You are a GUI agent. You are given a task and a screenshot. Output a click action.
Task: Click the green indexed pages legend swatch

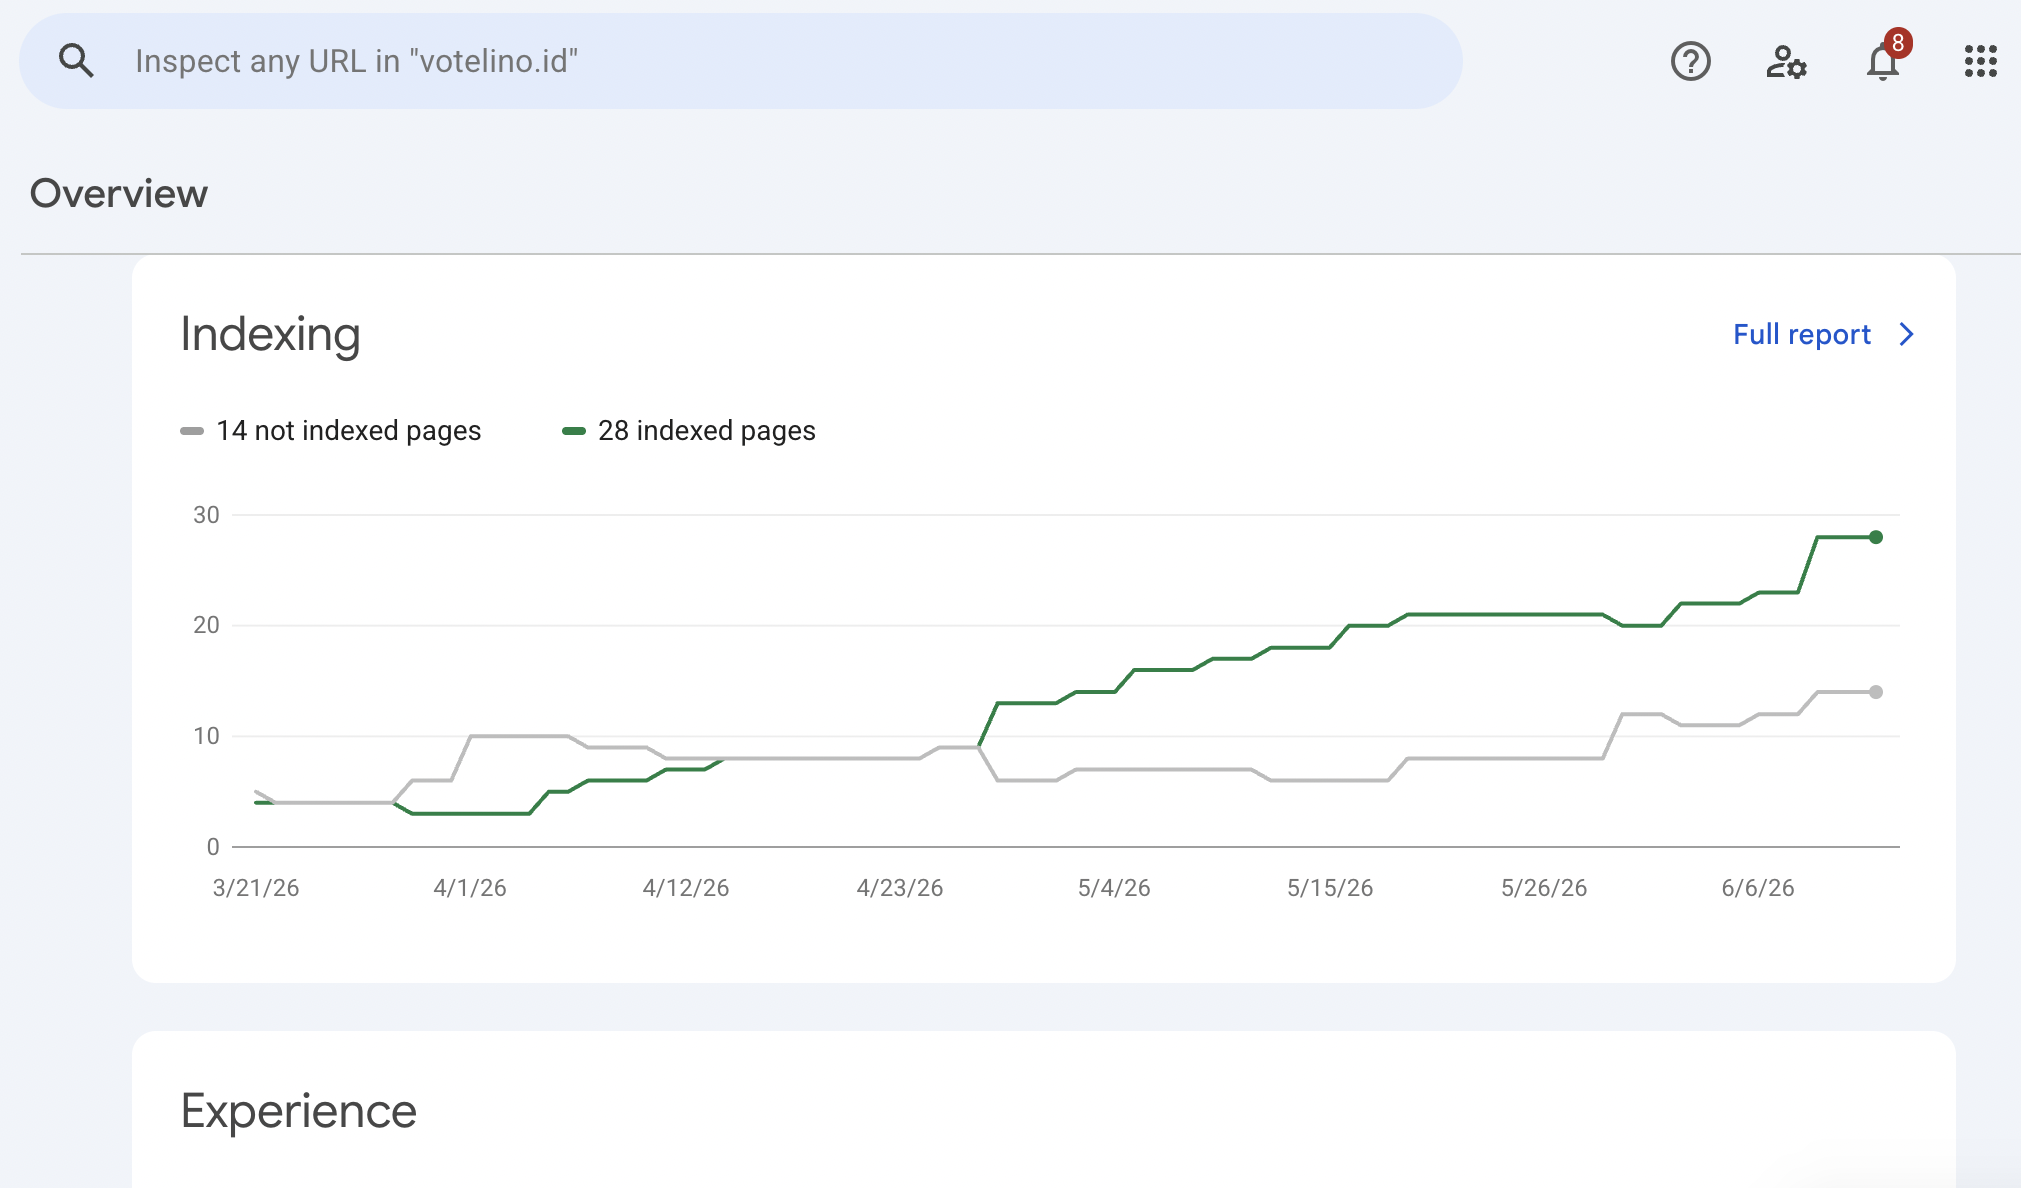(573, 431)
